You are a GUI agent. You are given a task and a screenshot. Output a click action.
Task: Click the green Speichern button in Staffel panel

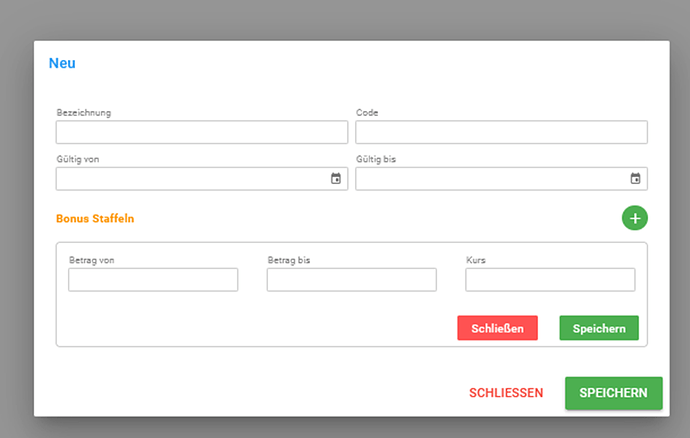point(599,328)
